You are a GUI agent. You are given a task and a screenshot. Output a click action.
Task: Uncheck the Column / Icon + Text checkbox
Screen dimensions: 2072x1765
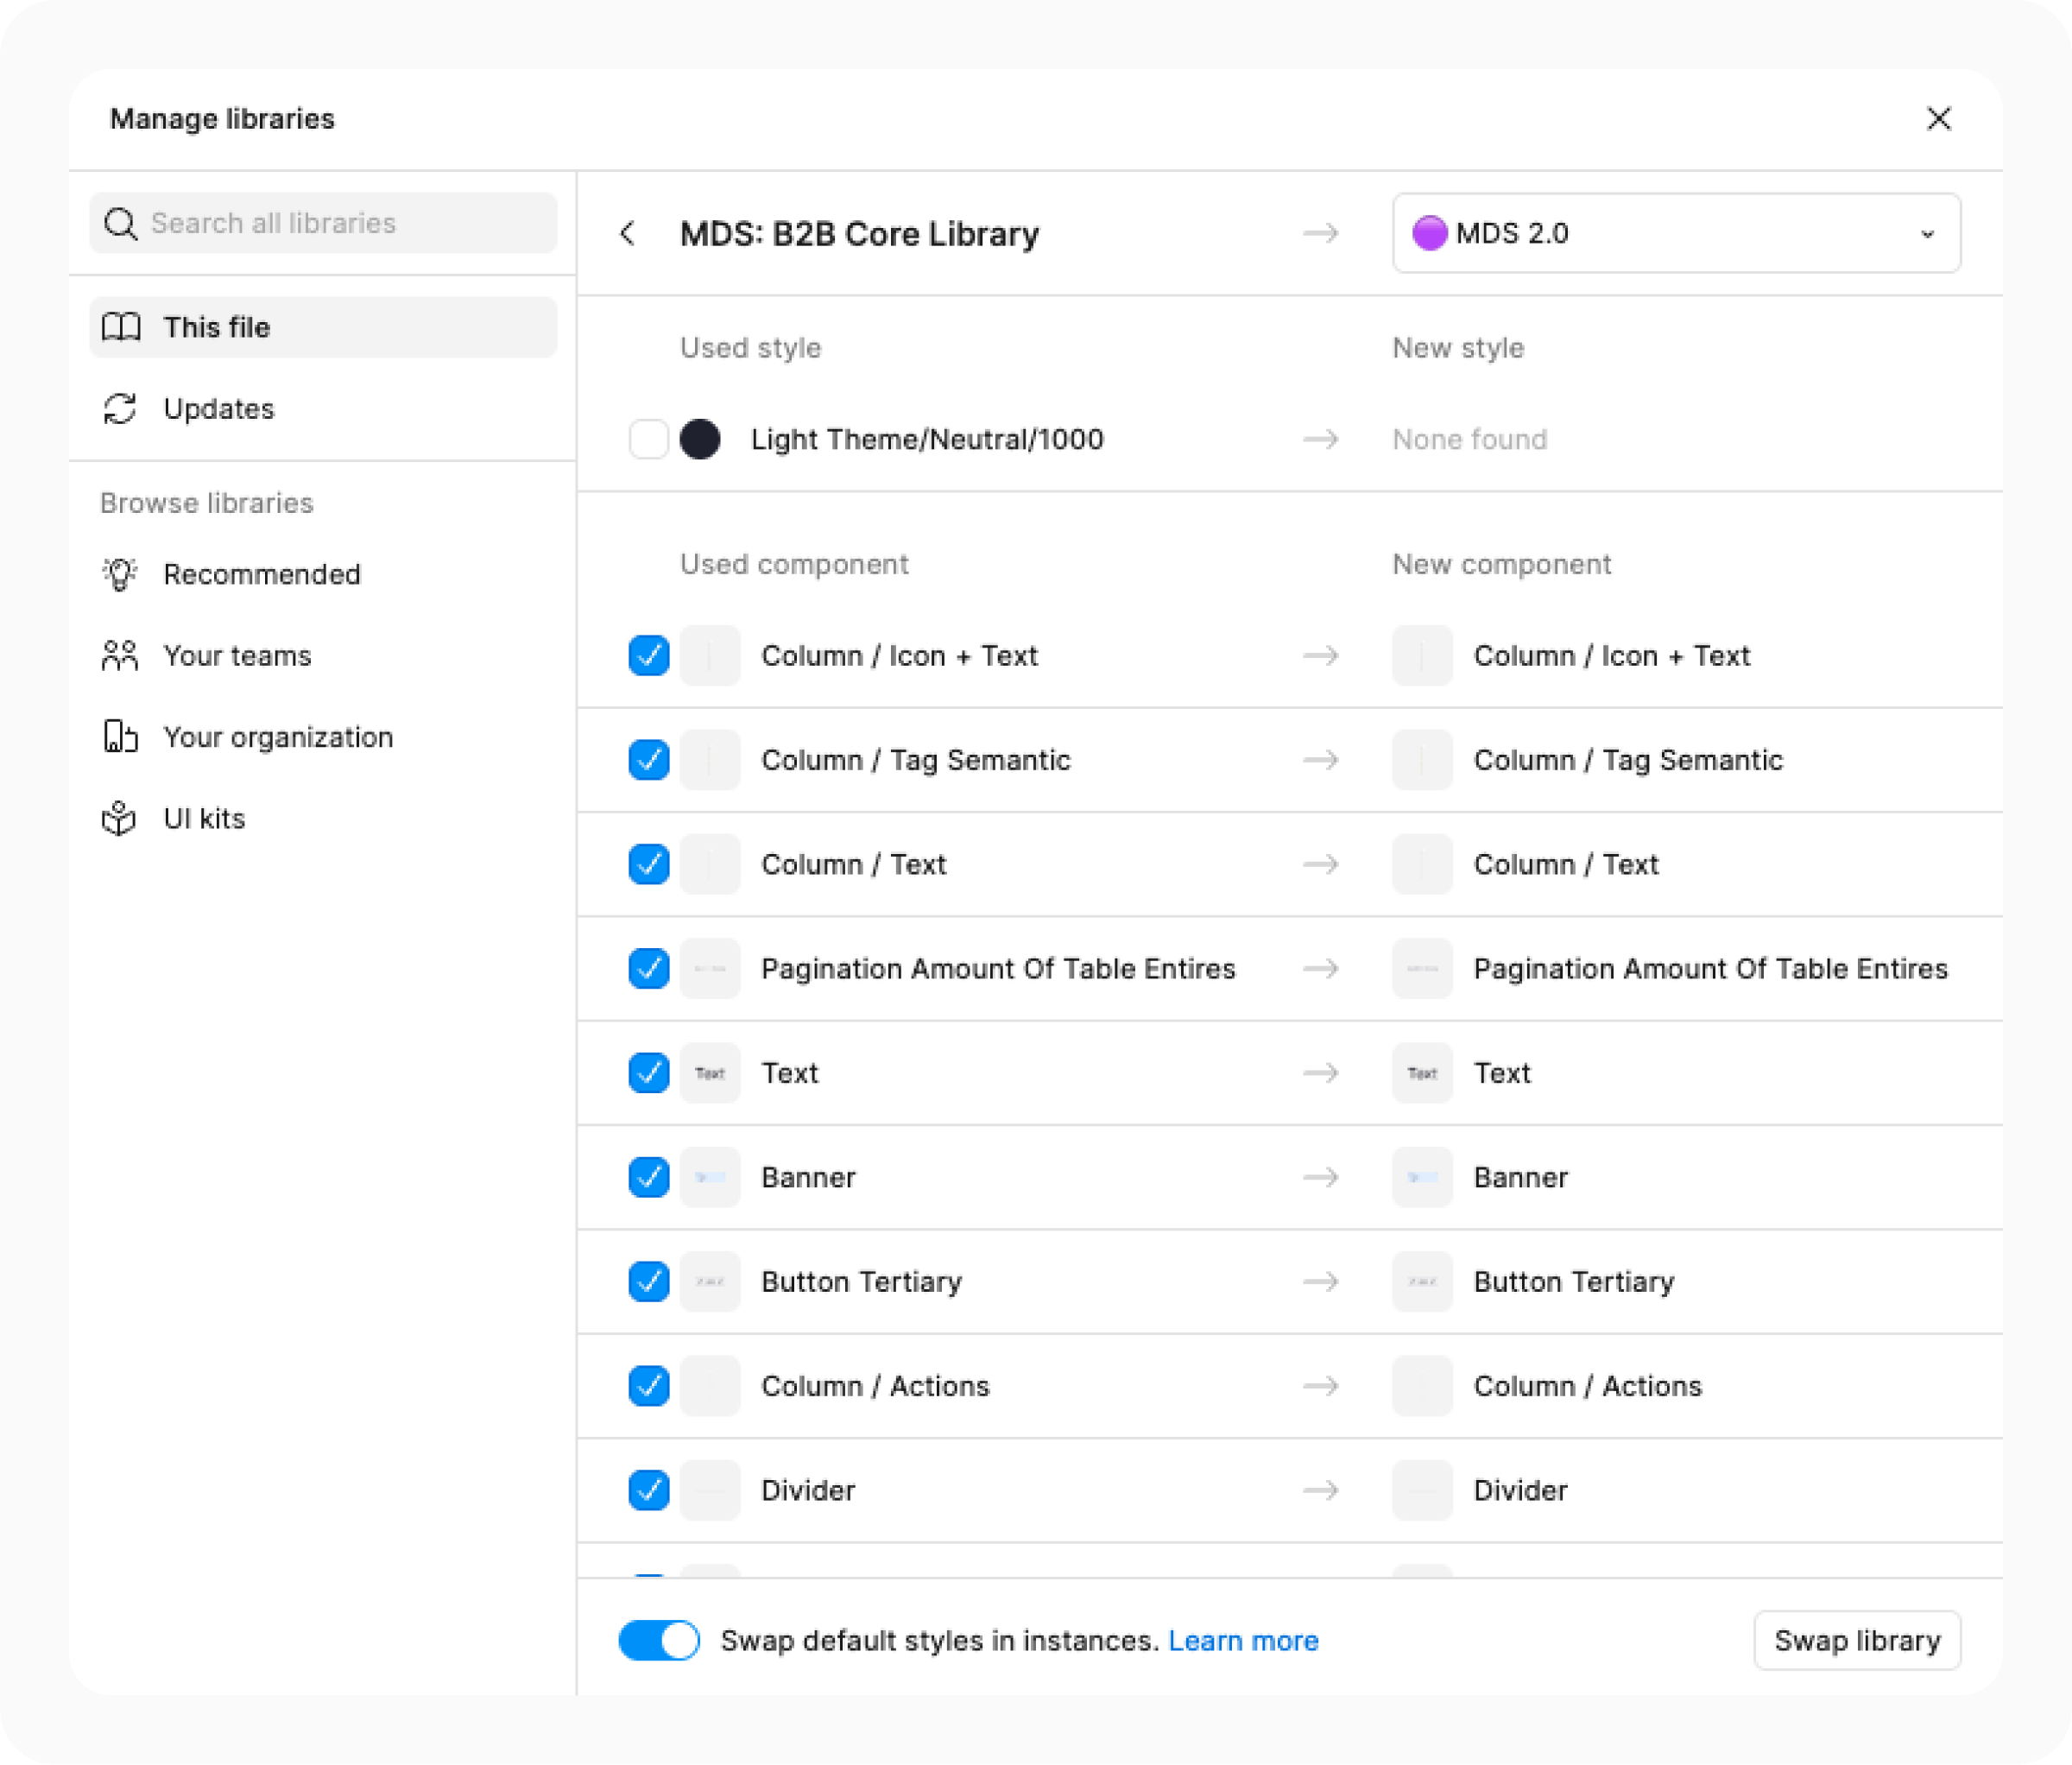pyautogui.click(x=649, y=656)
